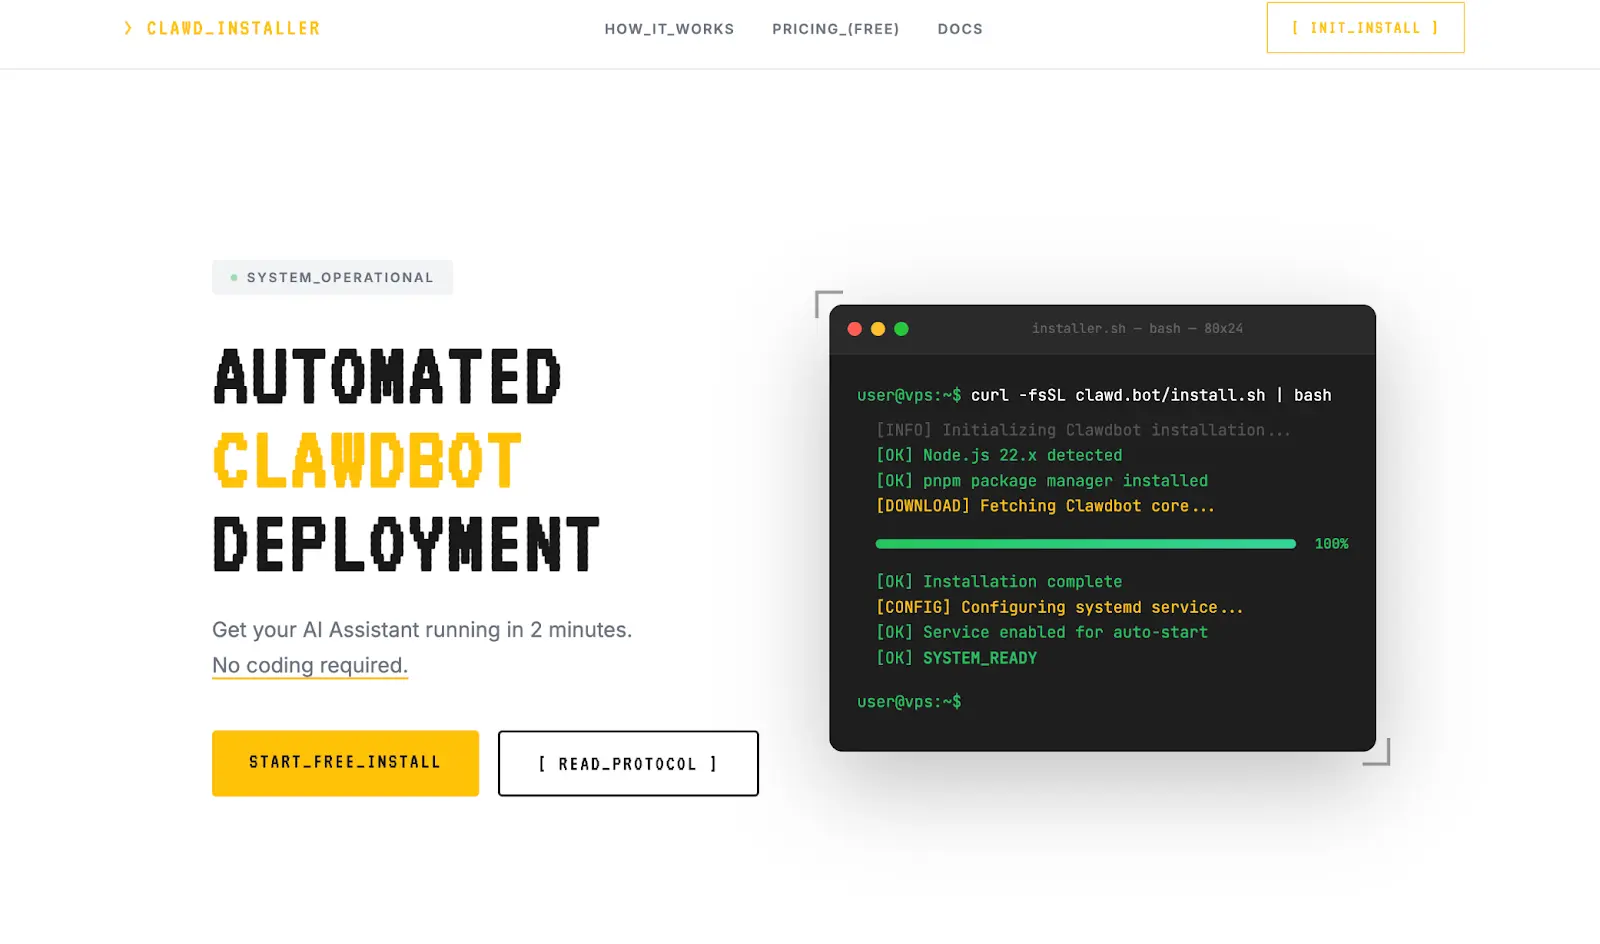Viewport: 1600px width, 944px height.
Task: Click the 'DEPLOYMENT' headline word
Action: [406, 545]
